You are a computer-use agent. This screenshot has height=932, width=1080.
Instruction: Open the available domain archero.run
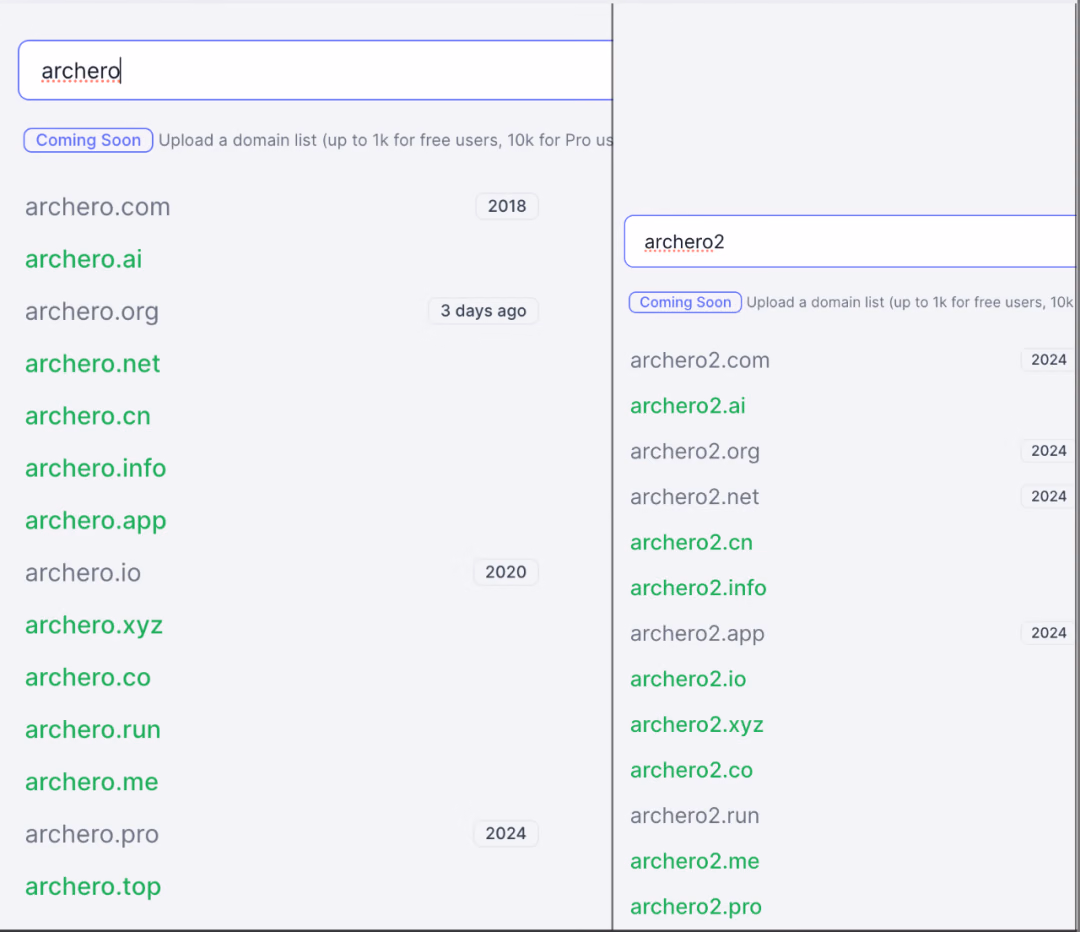point(93,729)
